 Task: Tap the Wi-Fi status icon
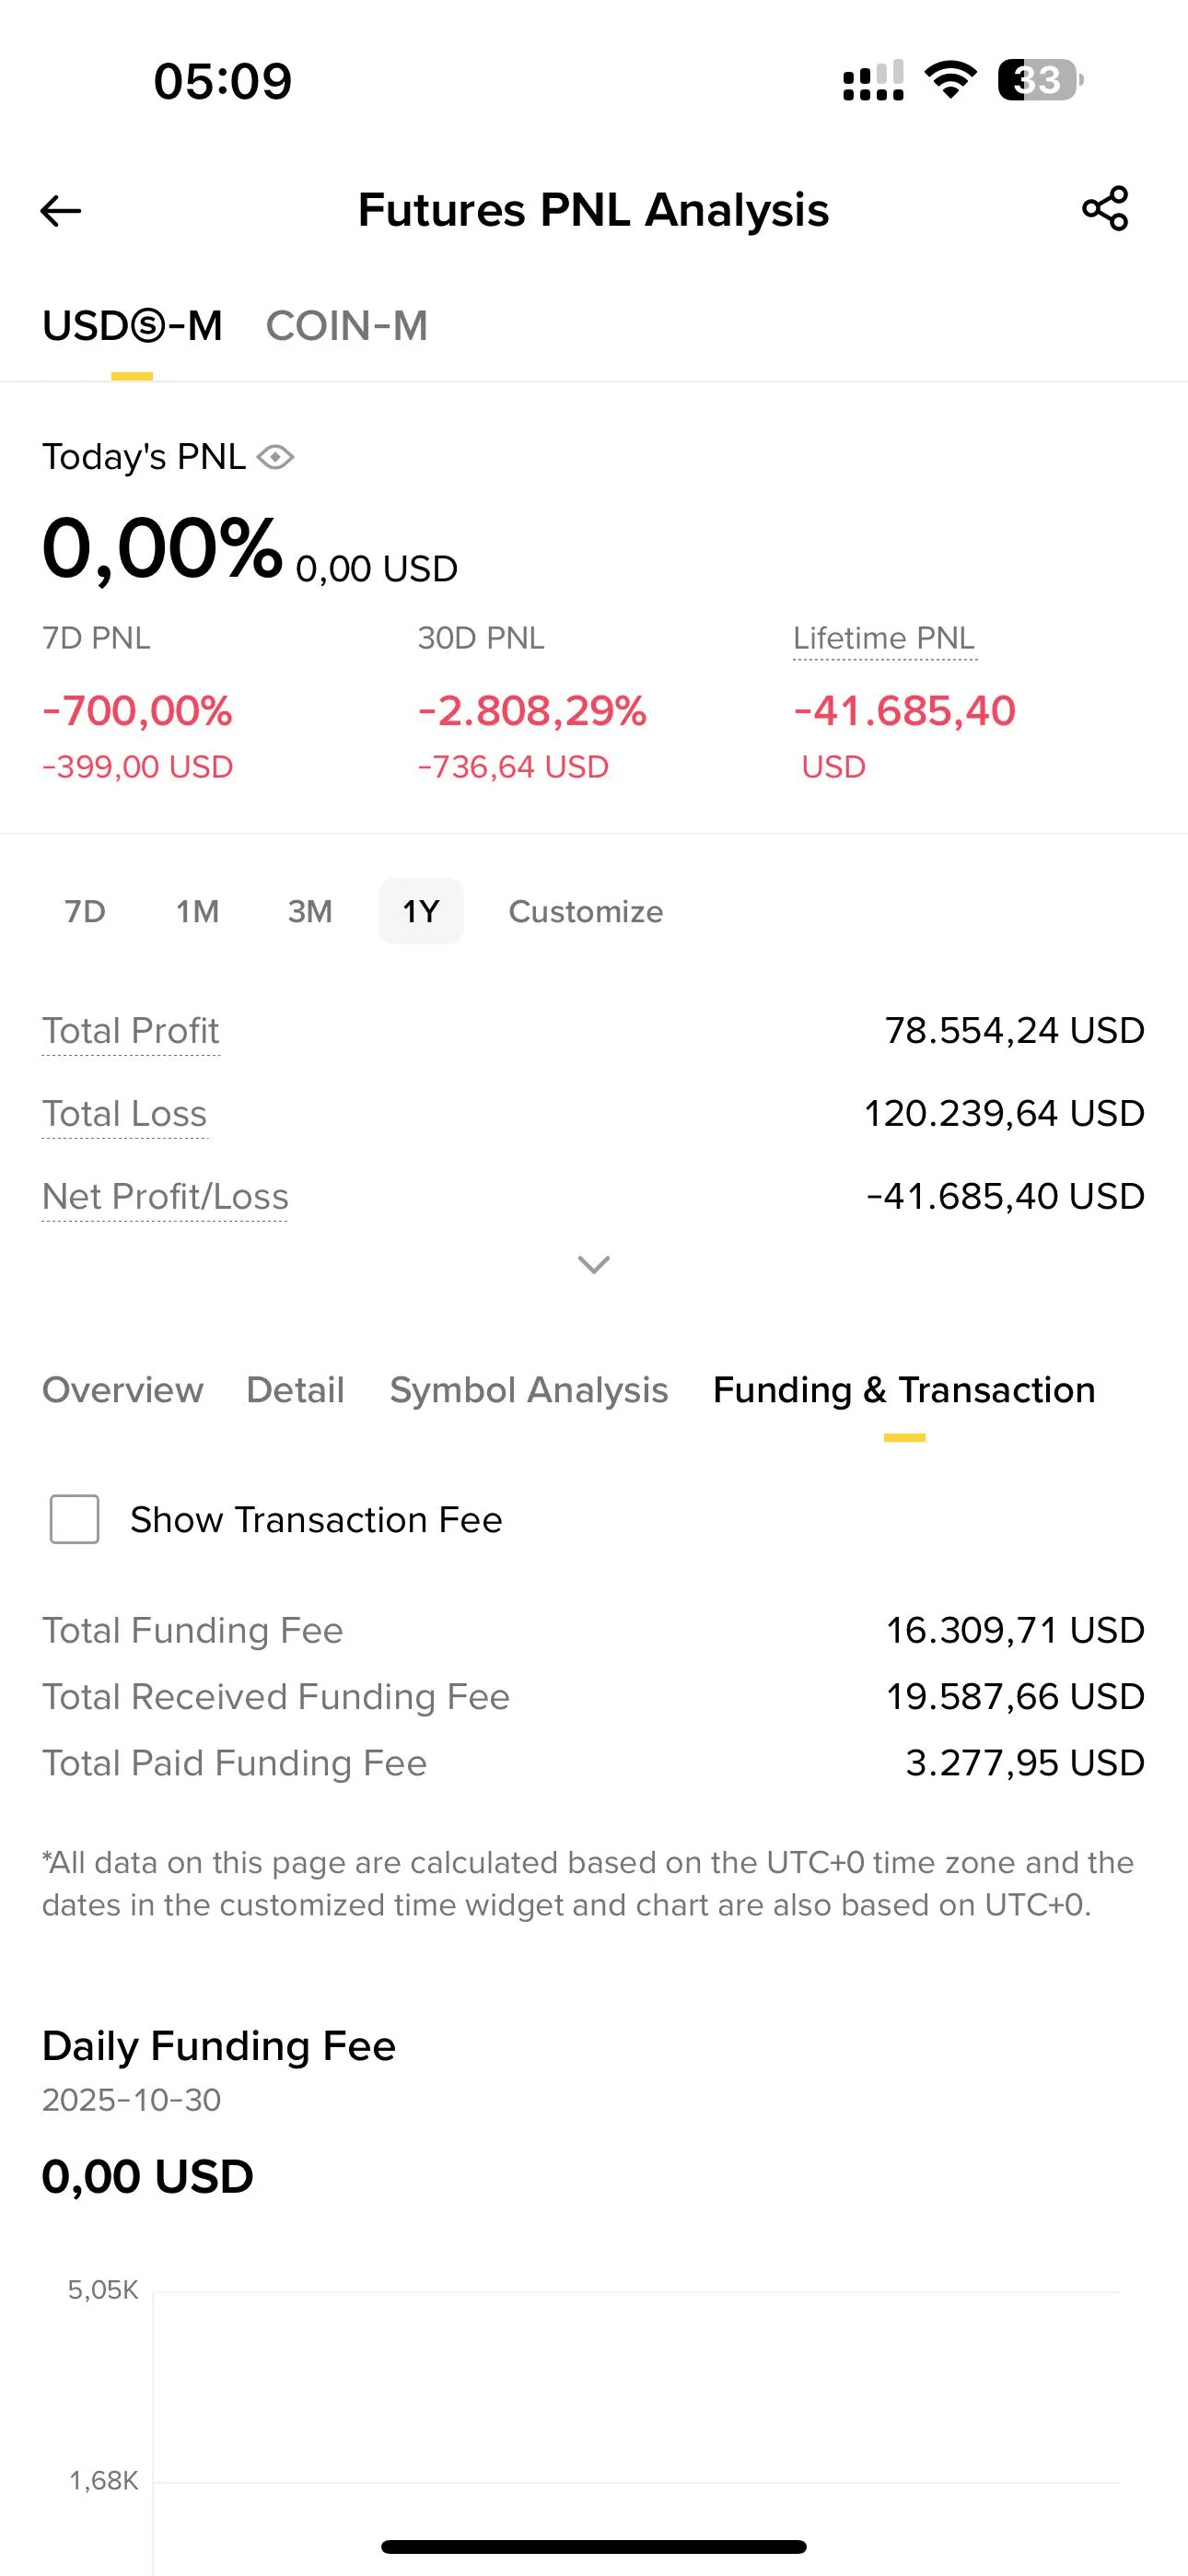coord(950,80)
